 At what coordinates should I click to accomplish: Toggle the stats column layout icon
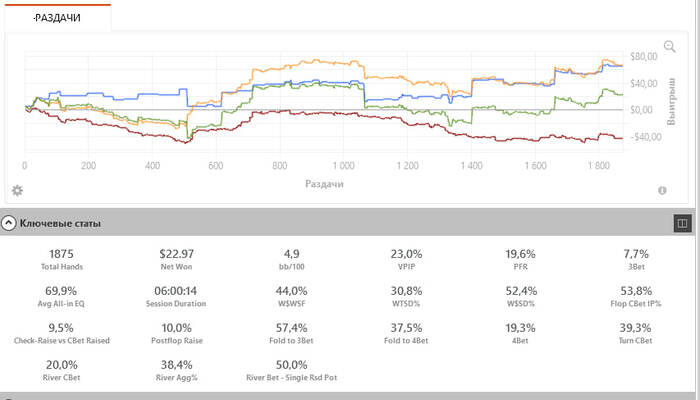[x=682, y=223]
